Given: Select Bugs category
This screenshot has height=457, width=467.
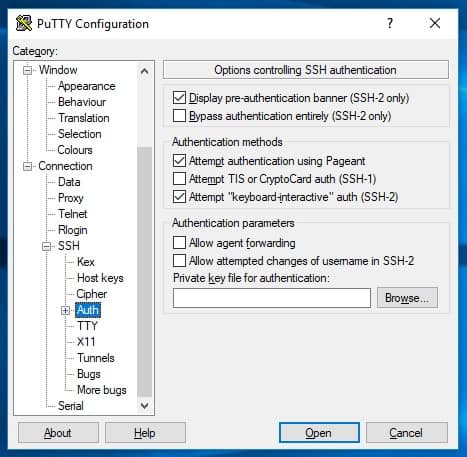Looking at the screenshot, I should (89, 374).
